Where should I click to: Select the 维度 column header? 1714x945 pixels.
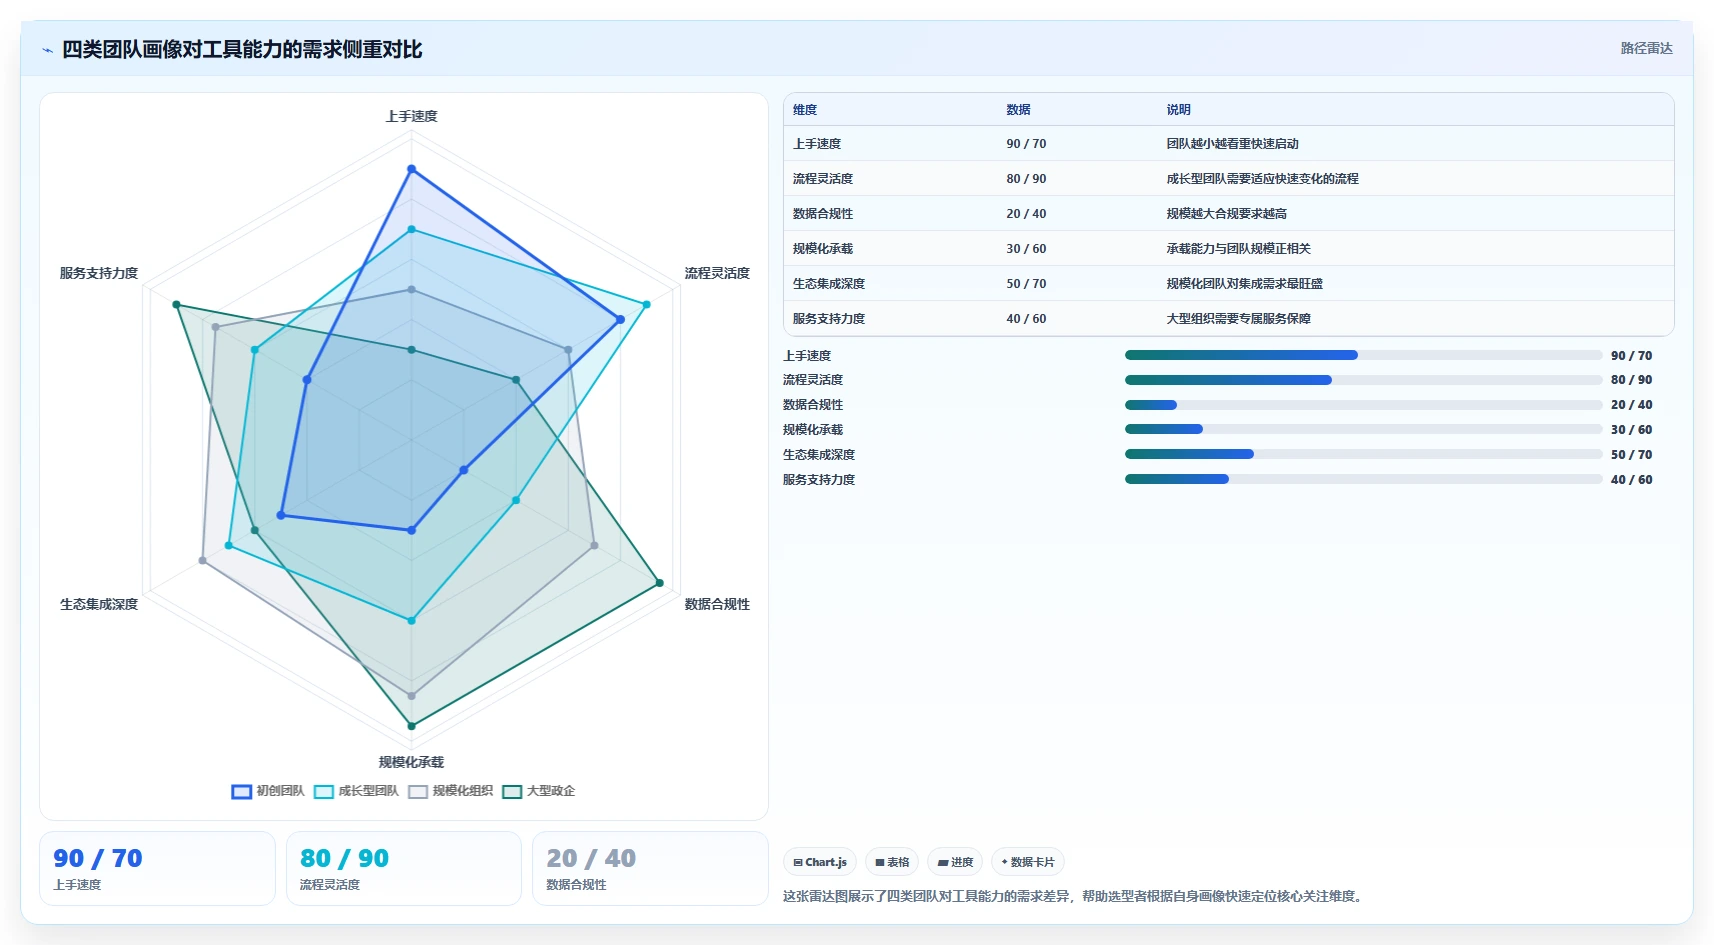point(805,110)
